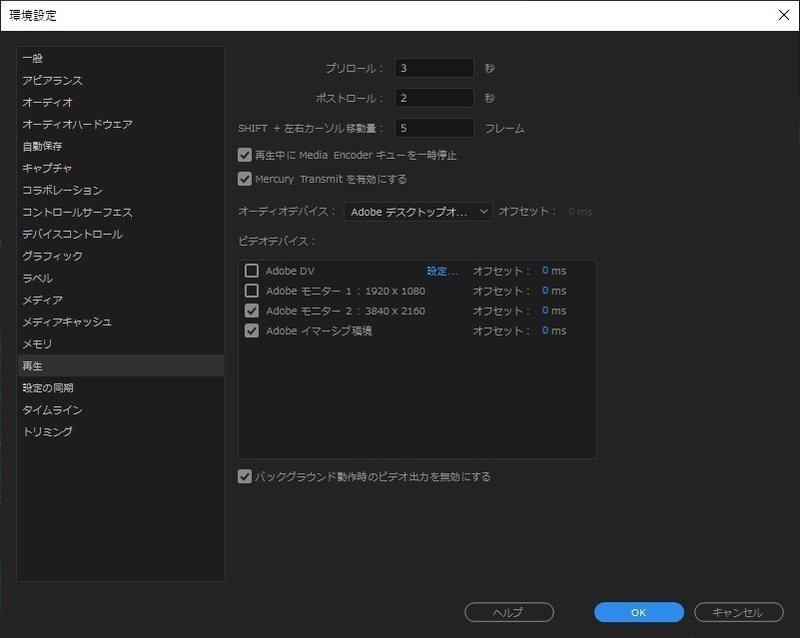Click the プリロール seconds input field
Image resolution: width=800 pixels, height=638 pixels.
pos(437,67)
